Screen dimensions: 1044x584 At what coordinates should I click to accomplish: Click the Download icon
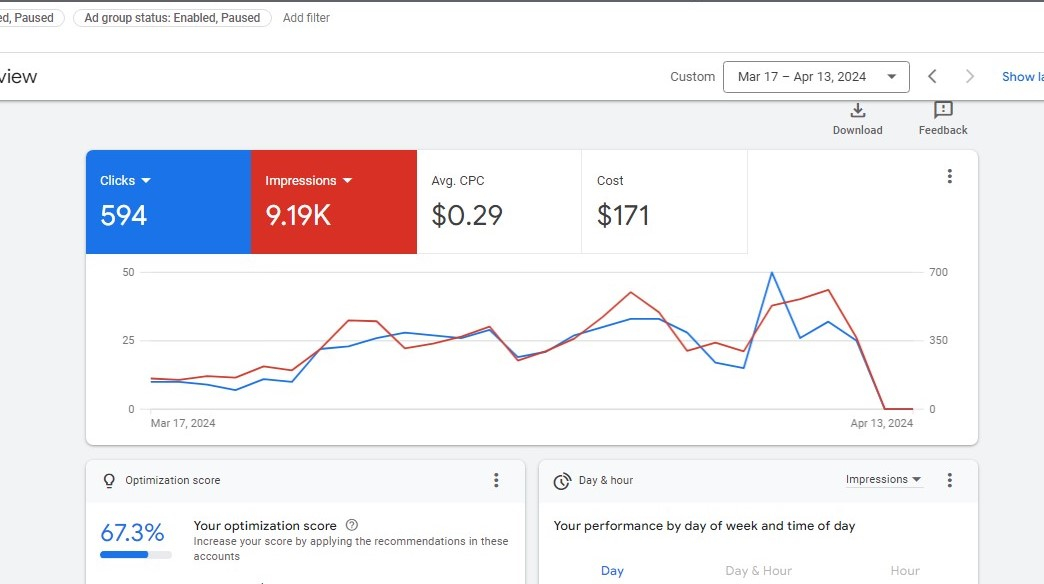coord(857,111)
